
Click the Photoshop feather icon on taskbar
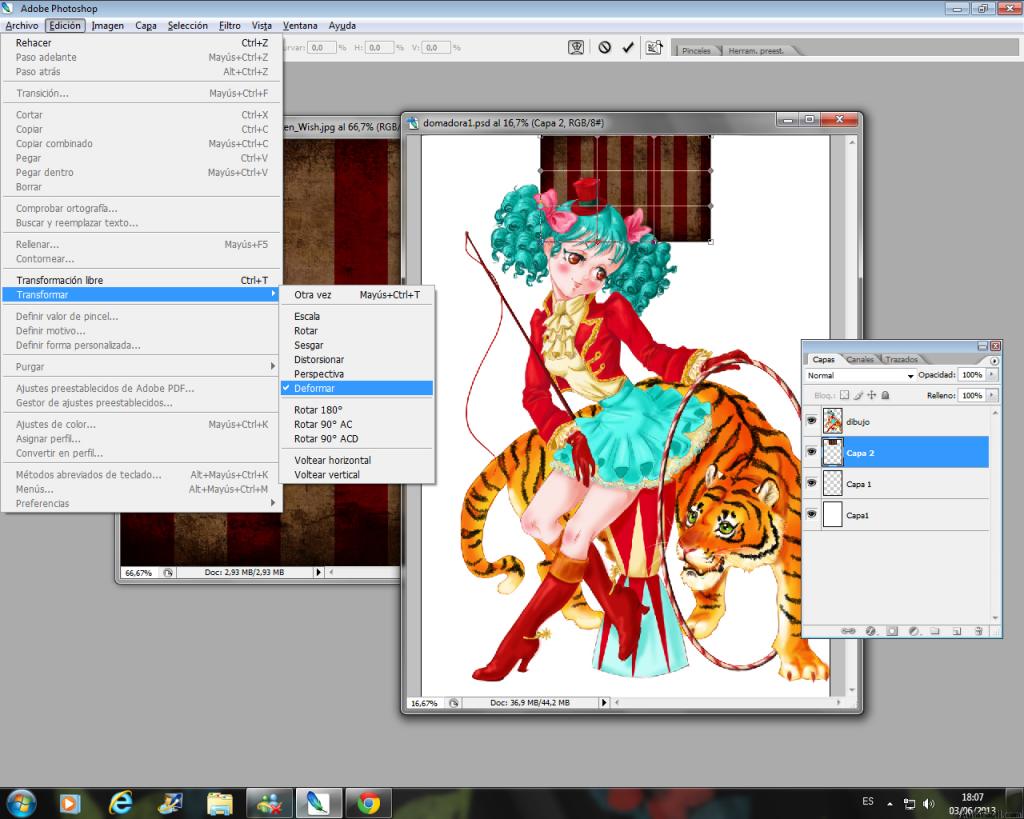tap(318, 803)
